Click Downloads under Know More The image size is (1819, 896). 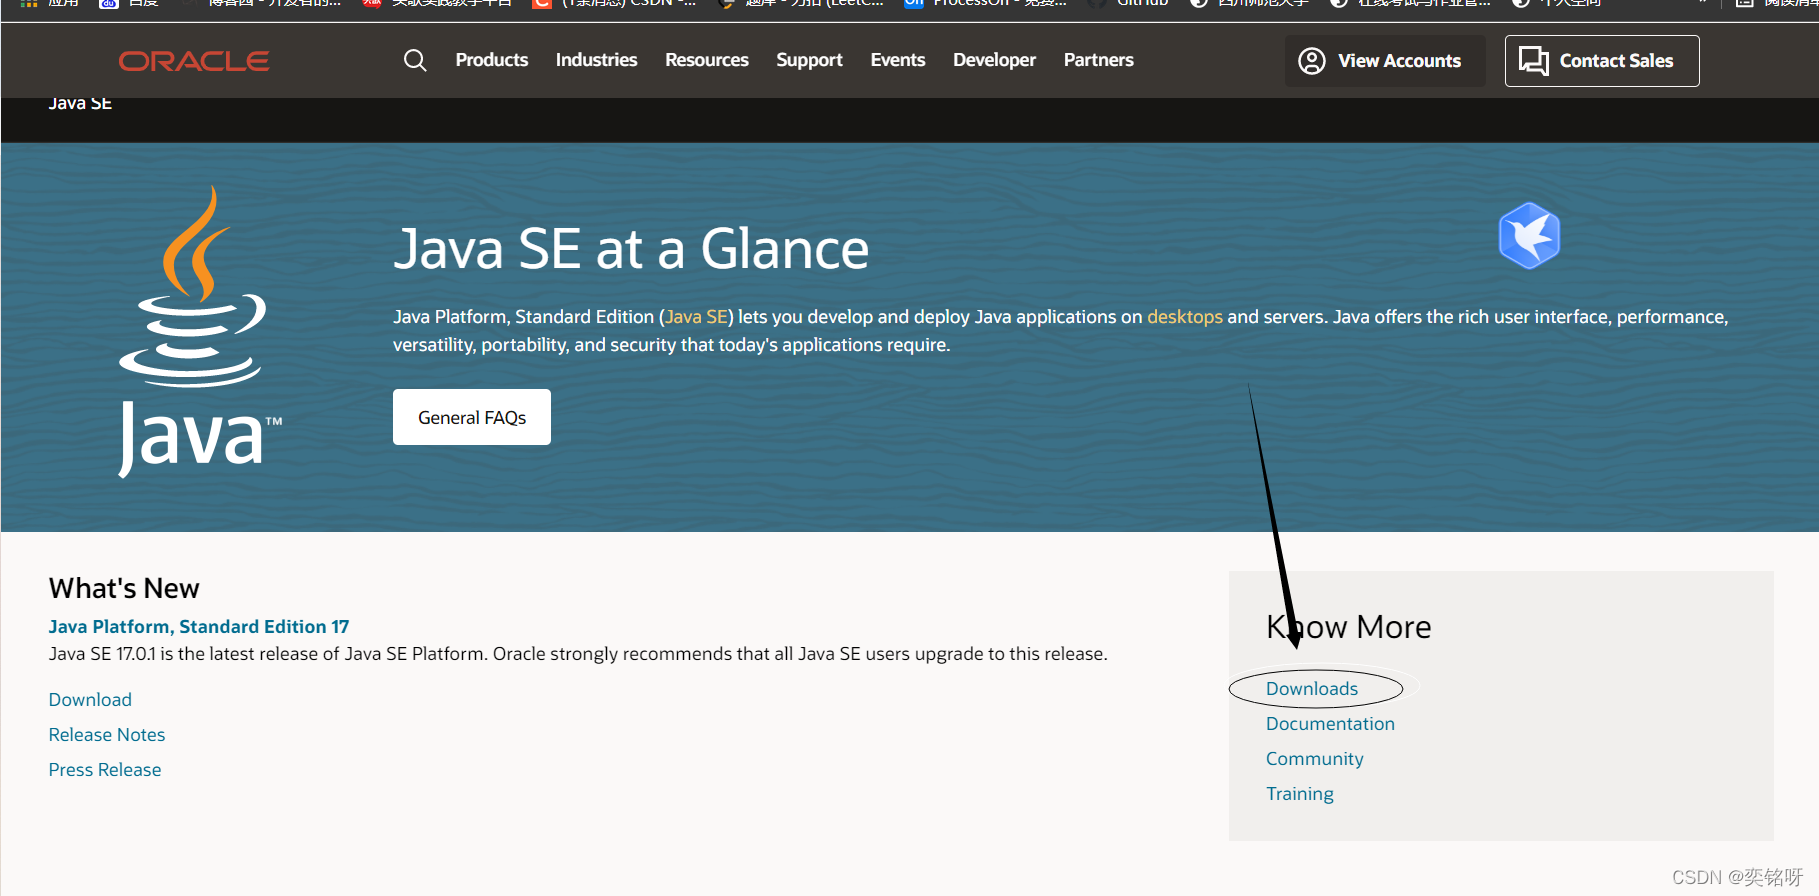pyautogui.click(x=1312, y=689)
